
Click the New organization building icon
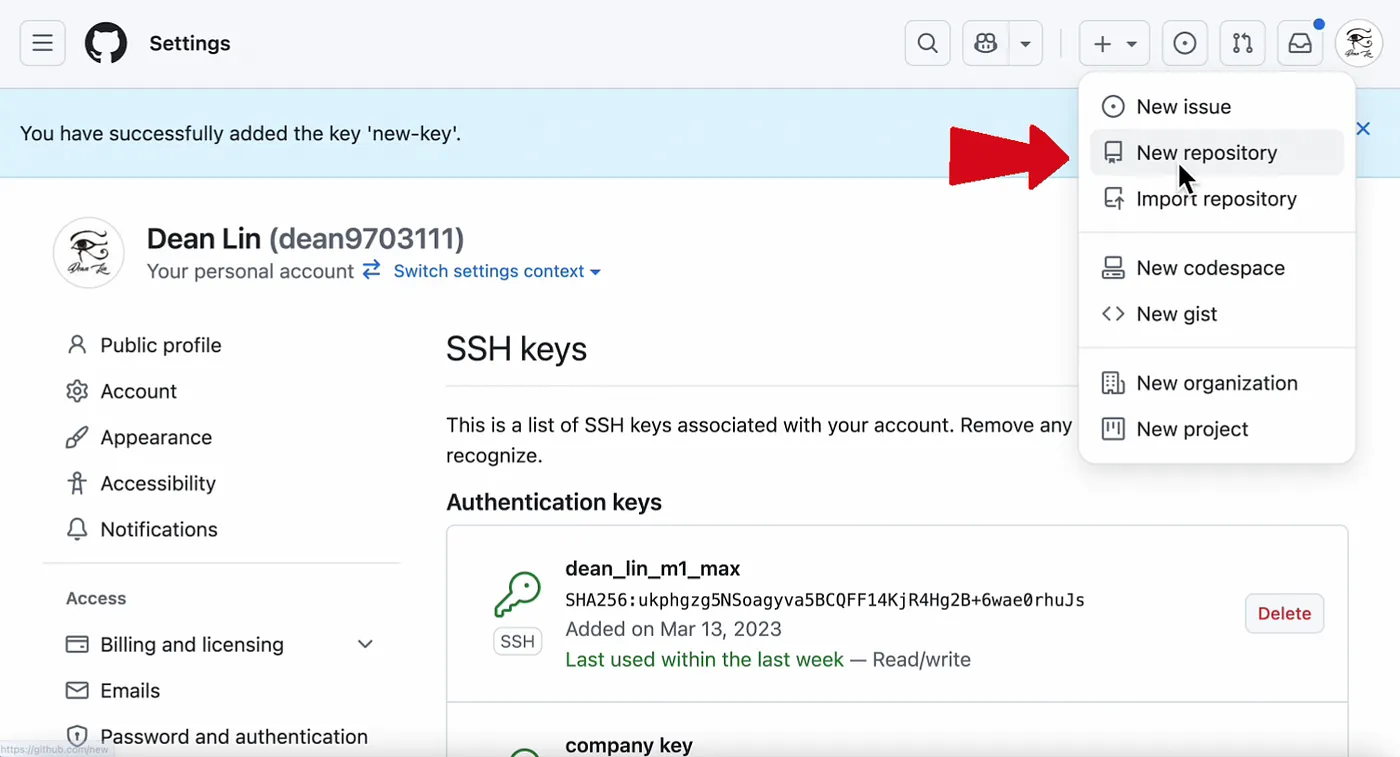pos(1113,383)
